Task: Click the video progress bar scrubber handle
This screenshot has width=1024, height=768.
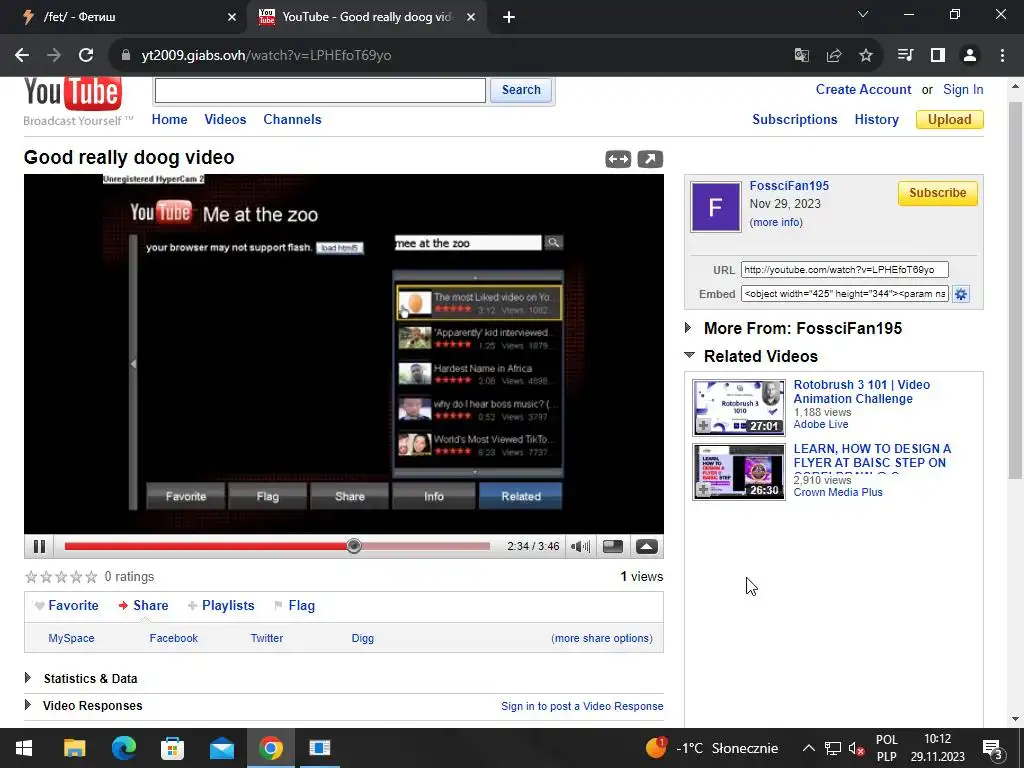Action: coord(354,546)
